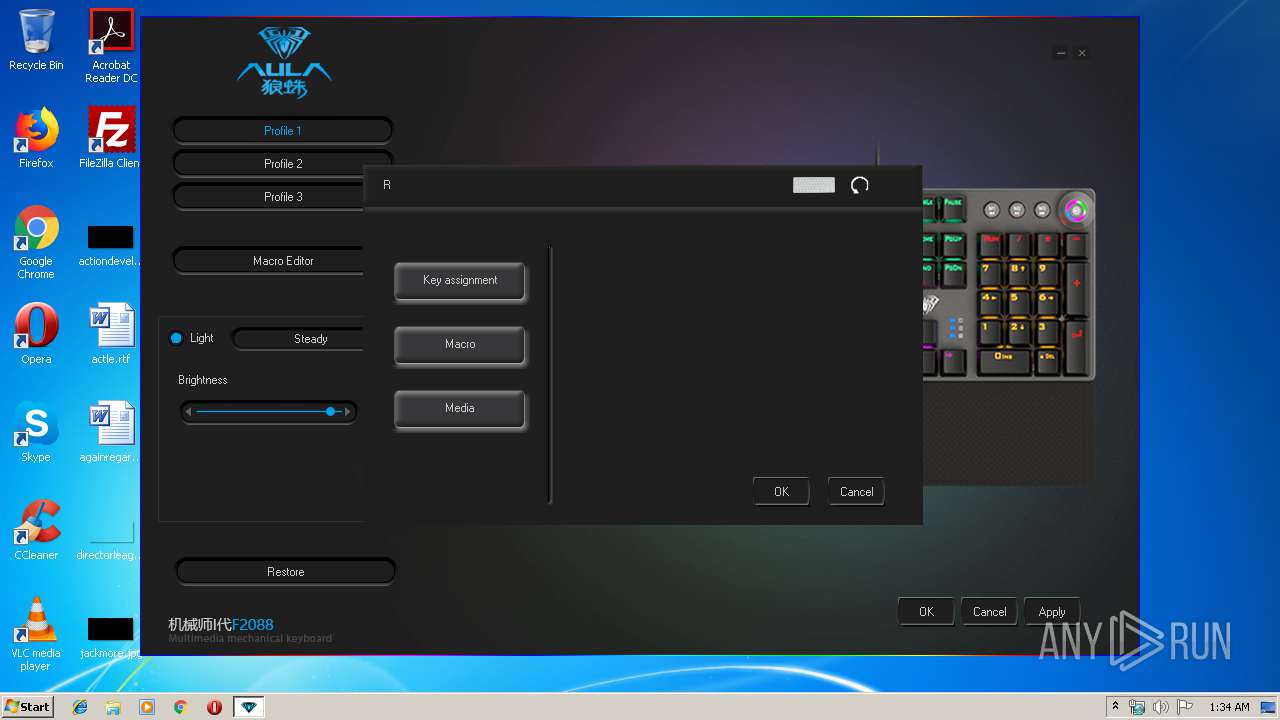
Task: Click the numpad Del key on keyboard image
Action: [x=1047, y=361]
